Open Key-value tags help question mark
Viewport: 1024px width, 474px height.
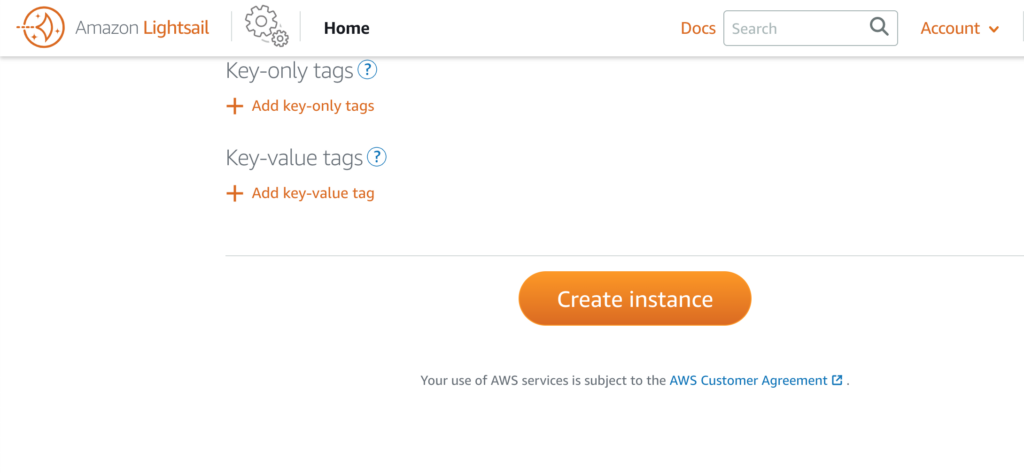(x=377, y=157)
